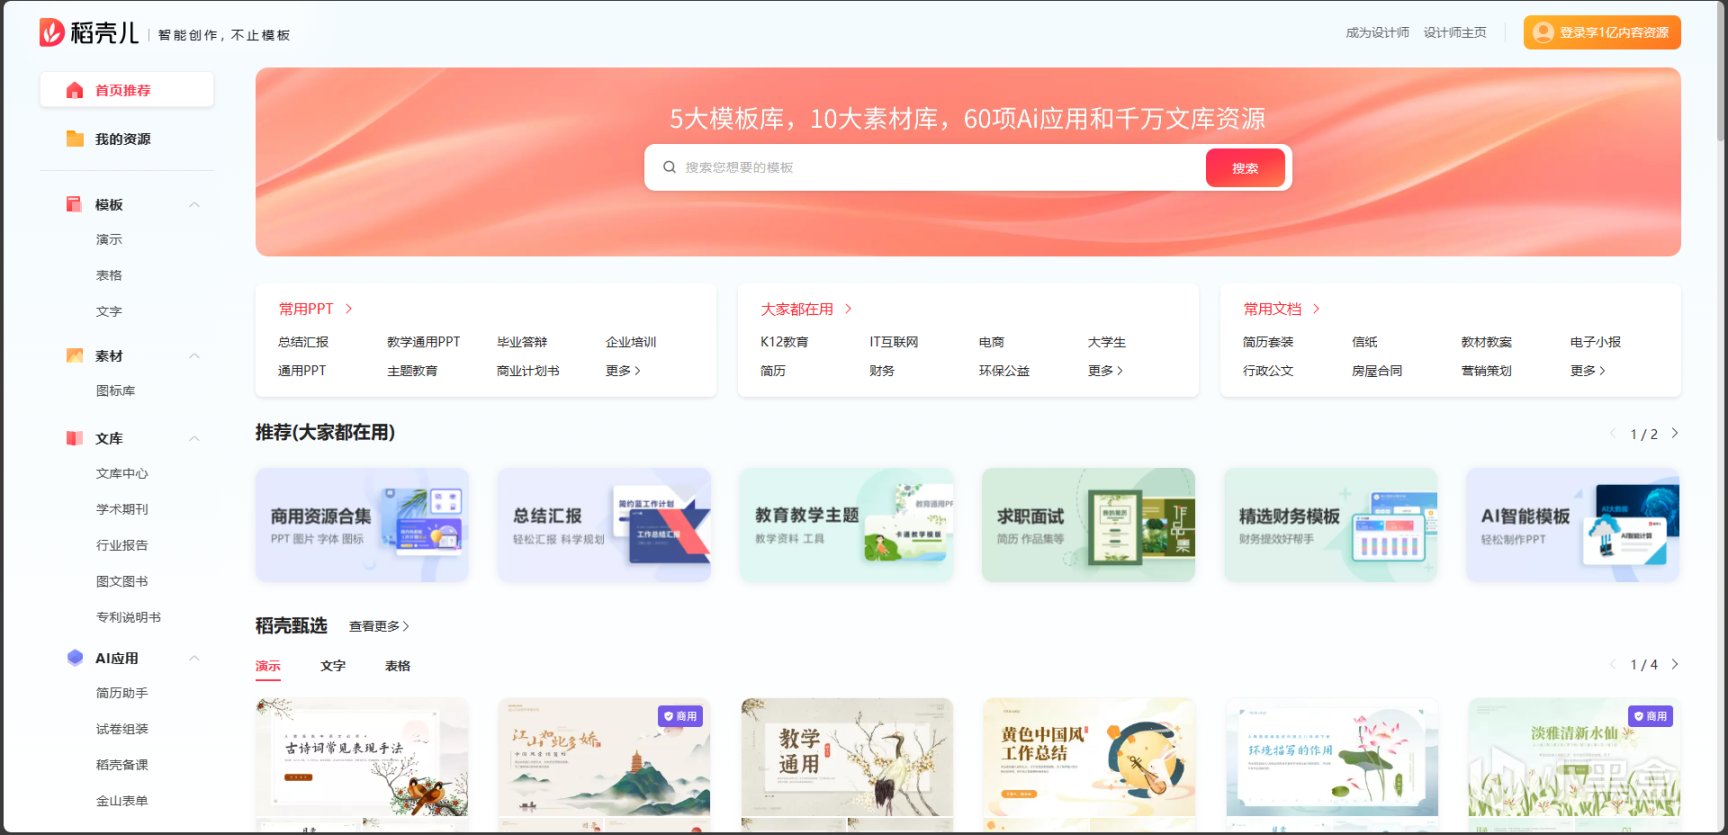The height and width of the screenshot is (835, 1728).
Task: Open 成为设计师 link
Action: pos(1377,33)
